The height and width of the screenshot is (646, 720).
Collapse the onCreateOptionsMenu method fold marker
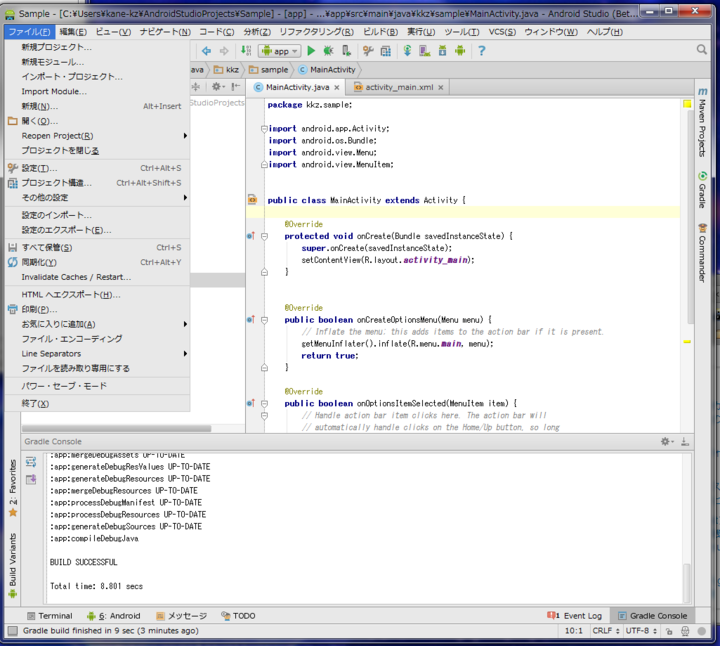click(x=264, y=320)
